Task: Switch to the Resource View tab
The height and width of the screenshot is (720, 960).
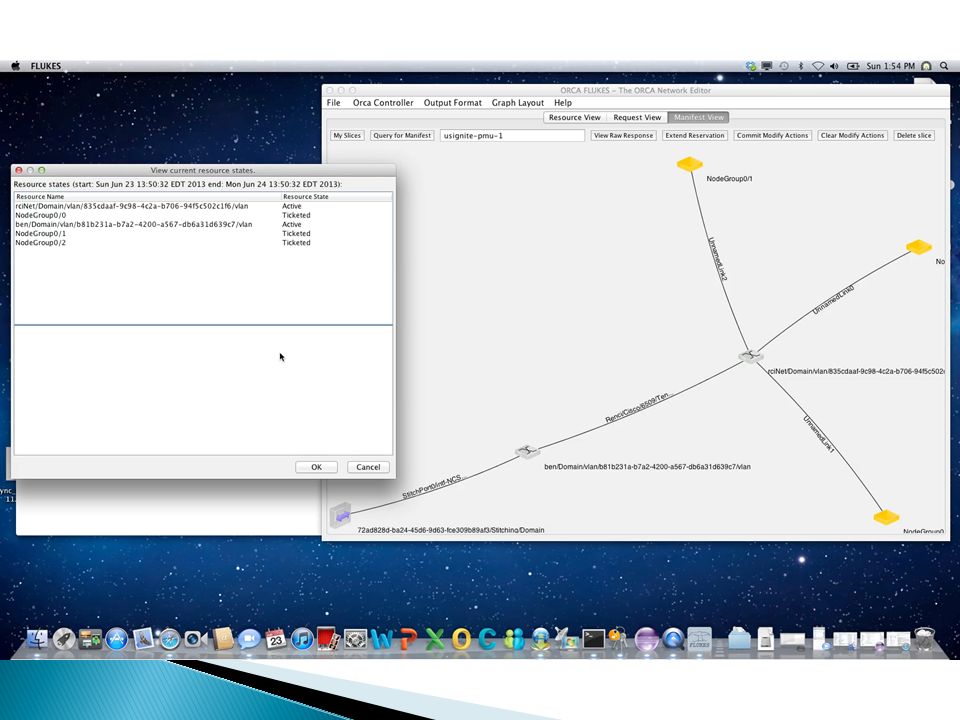Action: click(574, 118)
